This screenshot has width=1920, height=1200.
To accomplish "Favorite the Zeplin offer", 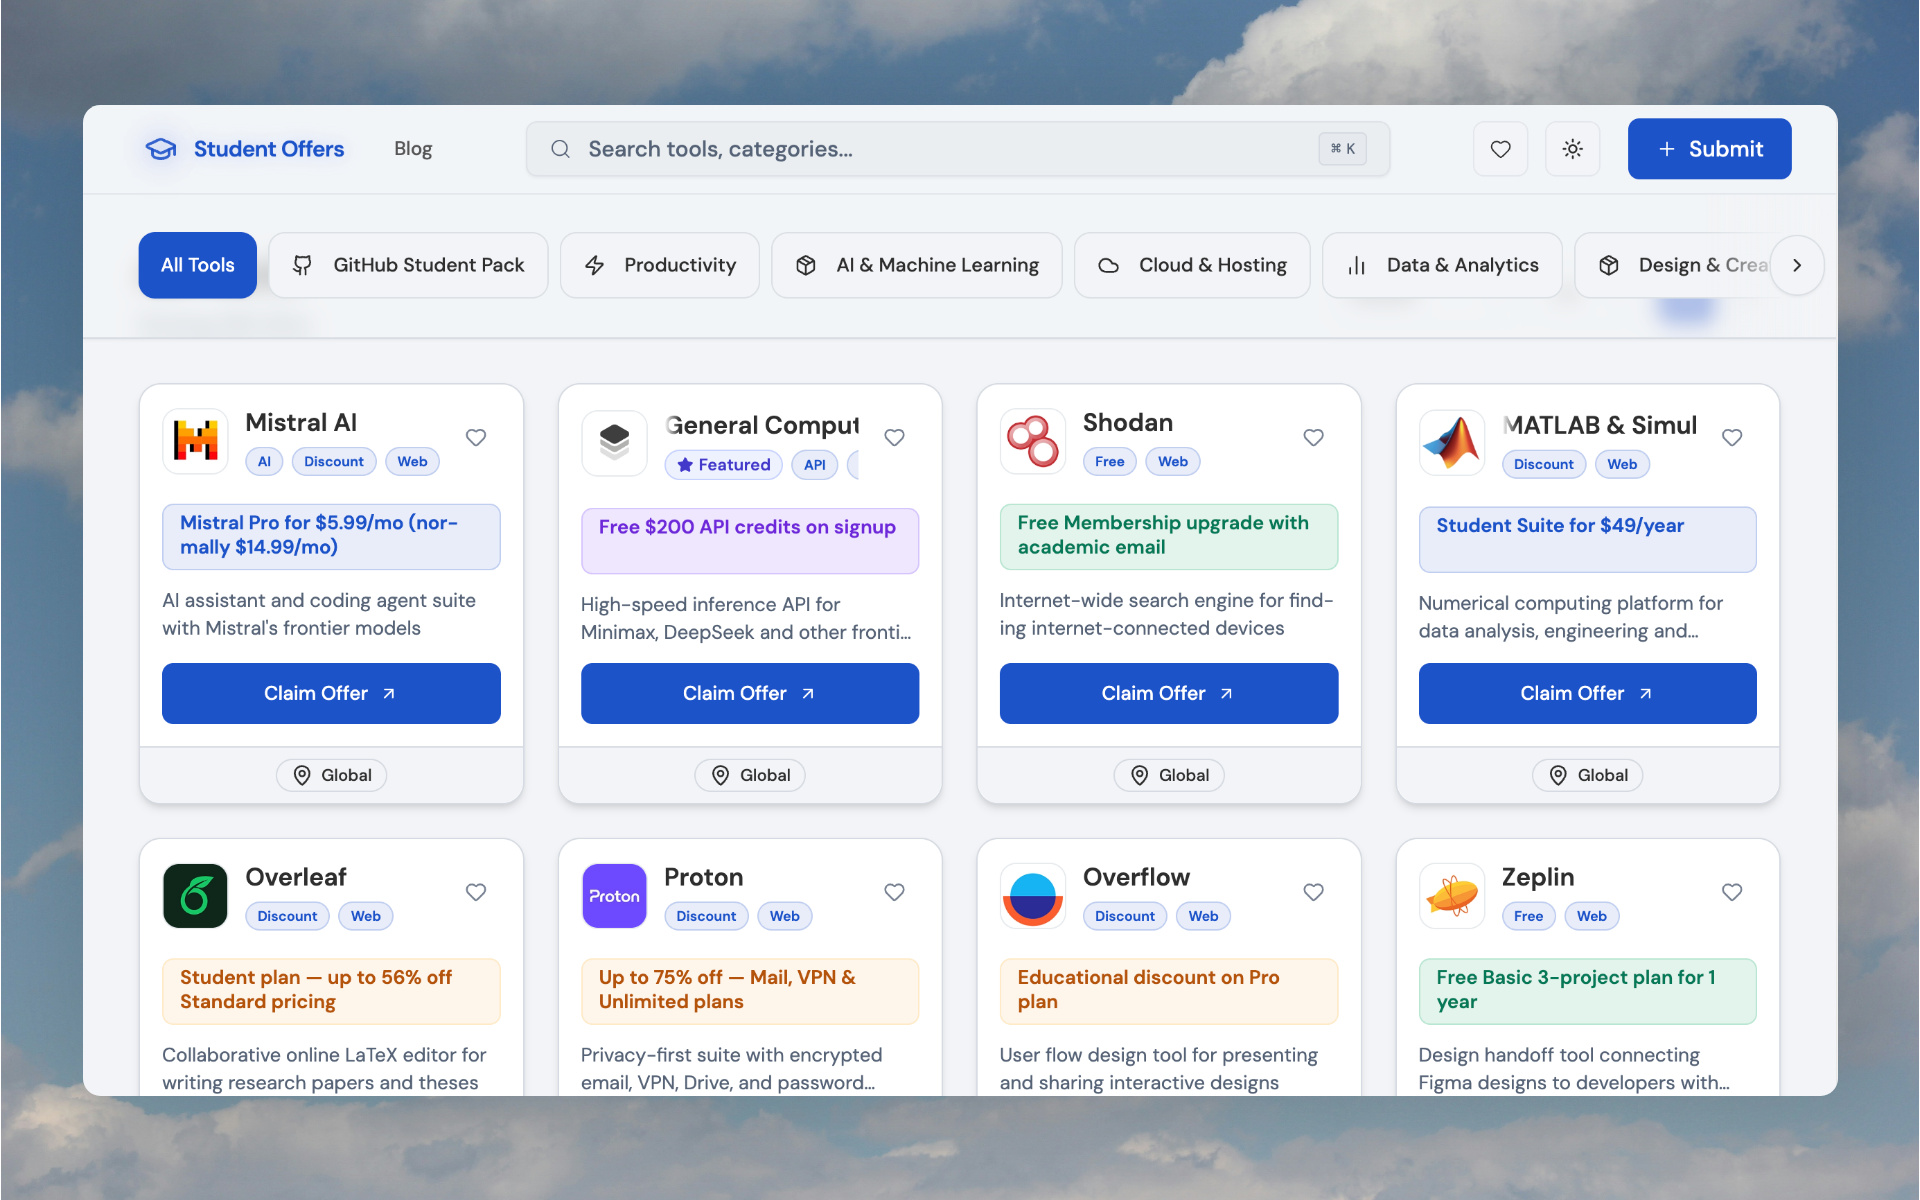I will click(x=1732, y=892).
